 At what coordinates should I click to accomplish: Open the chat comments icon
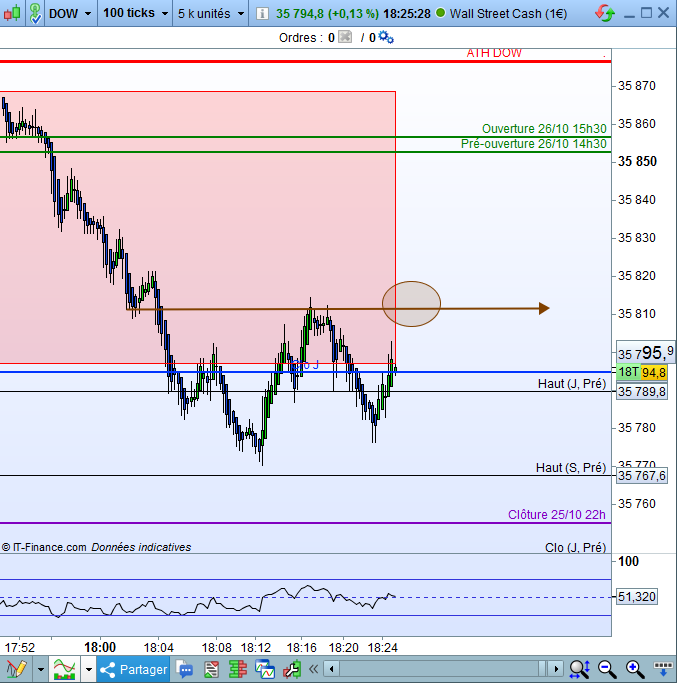click(185, 669)
